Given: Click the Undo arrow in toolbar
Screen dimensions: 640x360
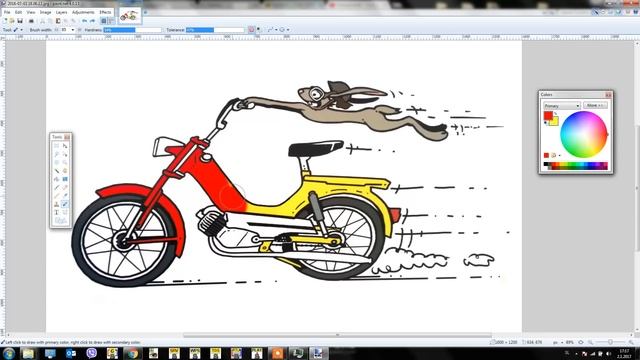Looking at the screenshot, I should point(84,21).
